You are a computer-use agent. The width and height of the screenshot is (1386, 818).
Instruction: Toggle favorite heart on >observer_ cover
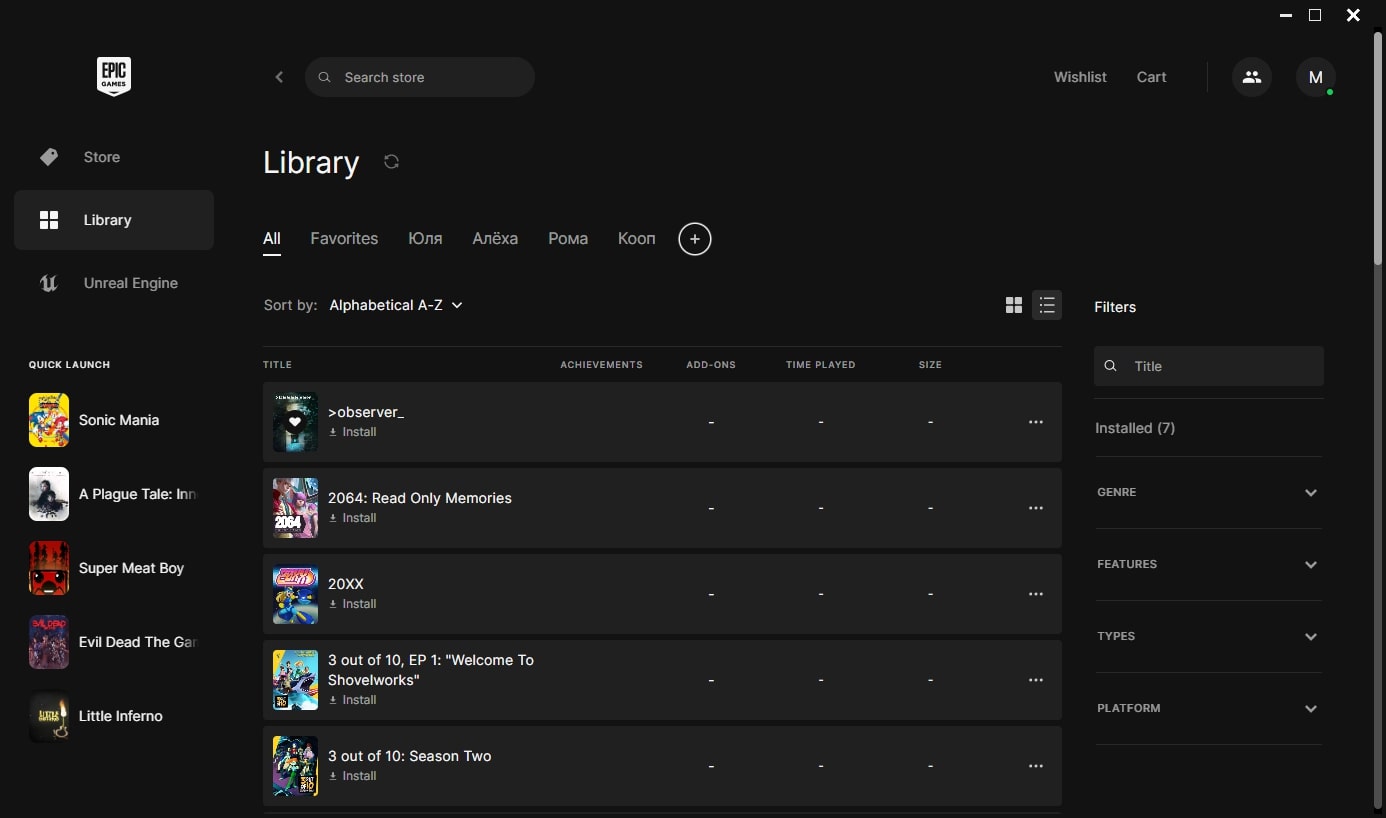pyautogui.click(x=294, y=422)
